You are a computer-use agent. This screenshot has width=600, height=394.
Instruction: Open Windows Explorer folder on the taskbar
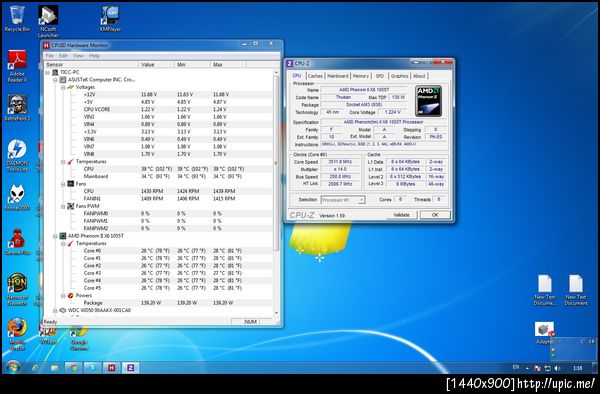pyautogui.click(x=55, y=368)
